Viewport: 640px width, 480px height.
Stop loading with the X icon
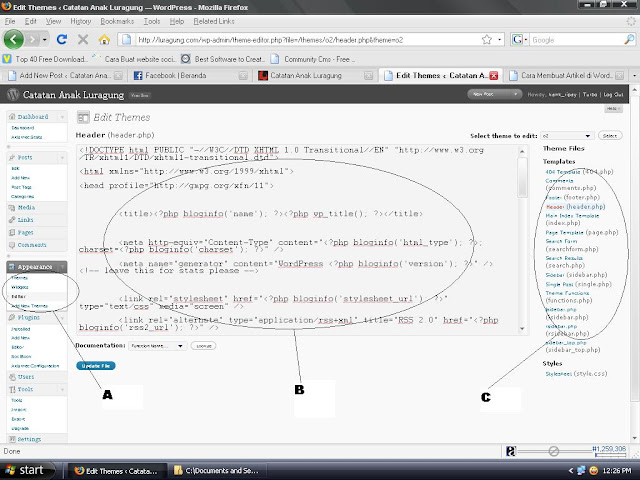click(x=83, y=40)
